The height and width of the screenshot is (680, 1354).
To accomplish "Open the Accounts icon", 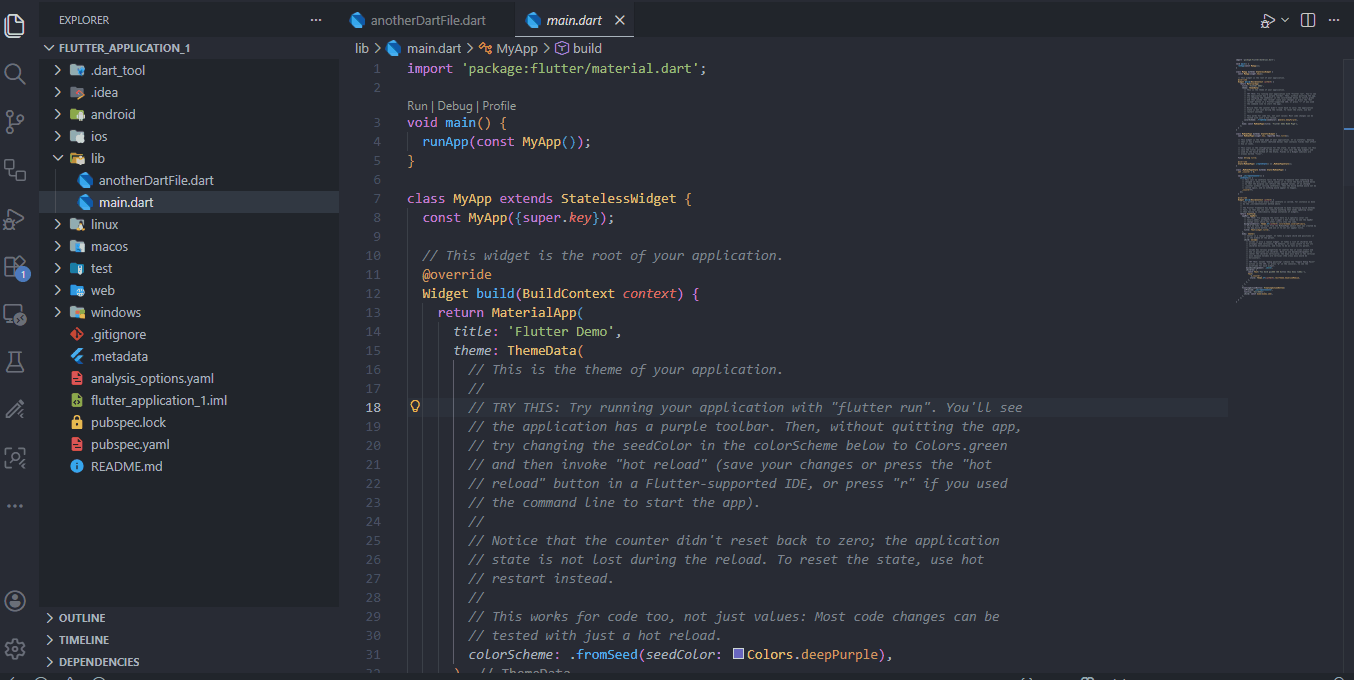I will (x=15, y=601).
